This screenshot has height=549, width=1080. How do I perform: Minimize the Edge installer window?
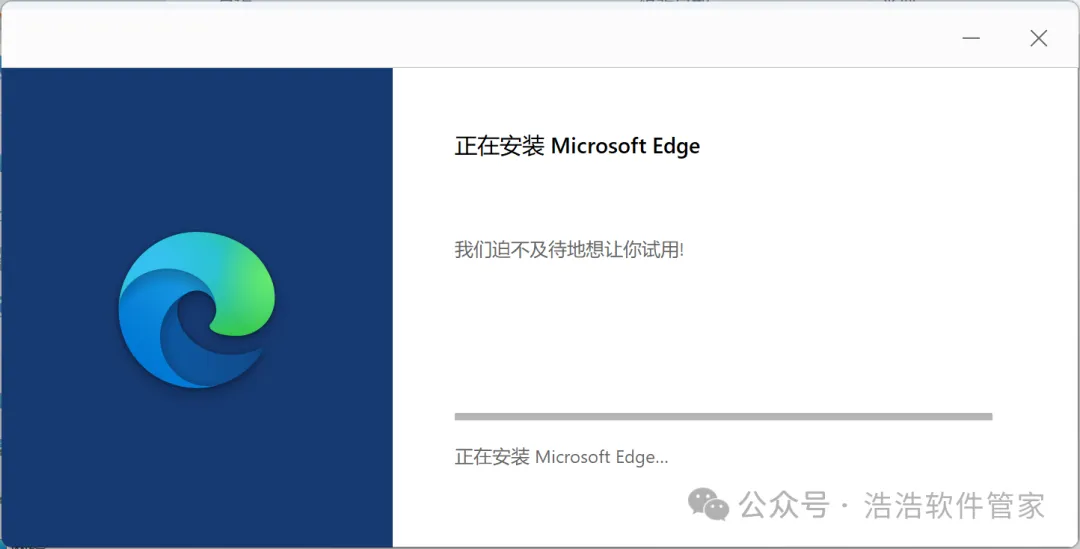pyautogui.click(x=971, y=38)
